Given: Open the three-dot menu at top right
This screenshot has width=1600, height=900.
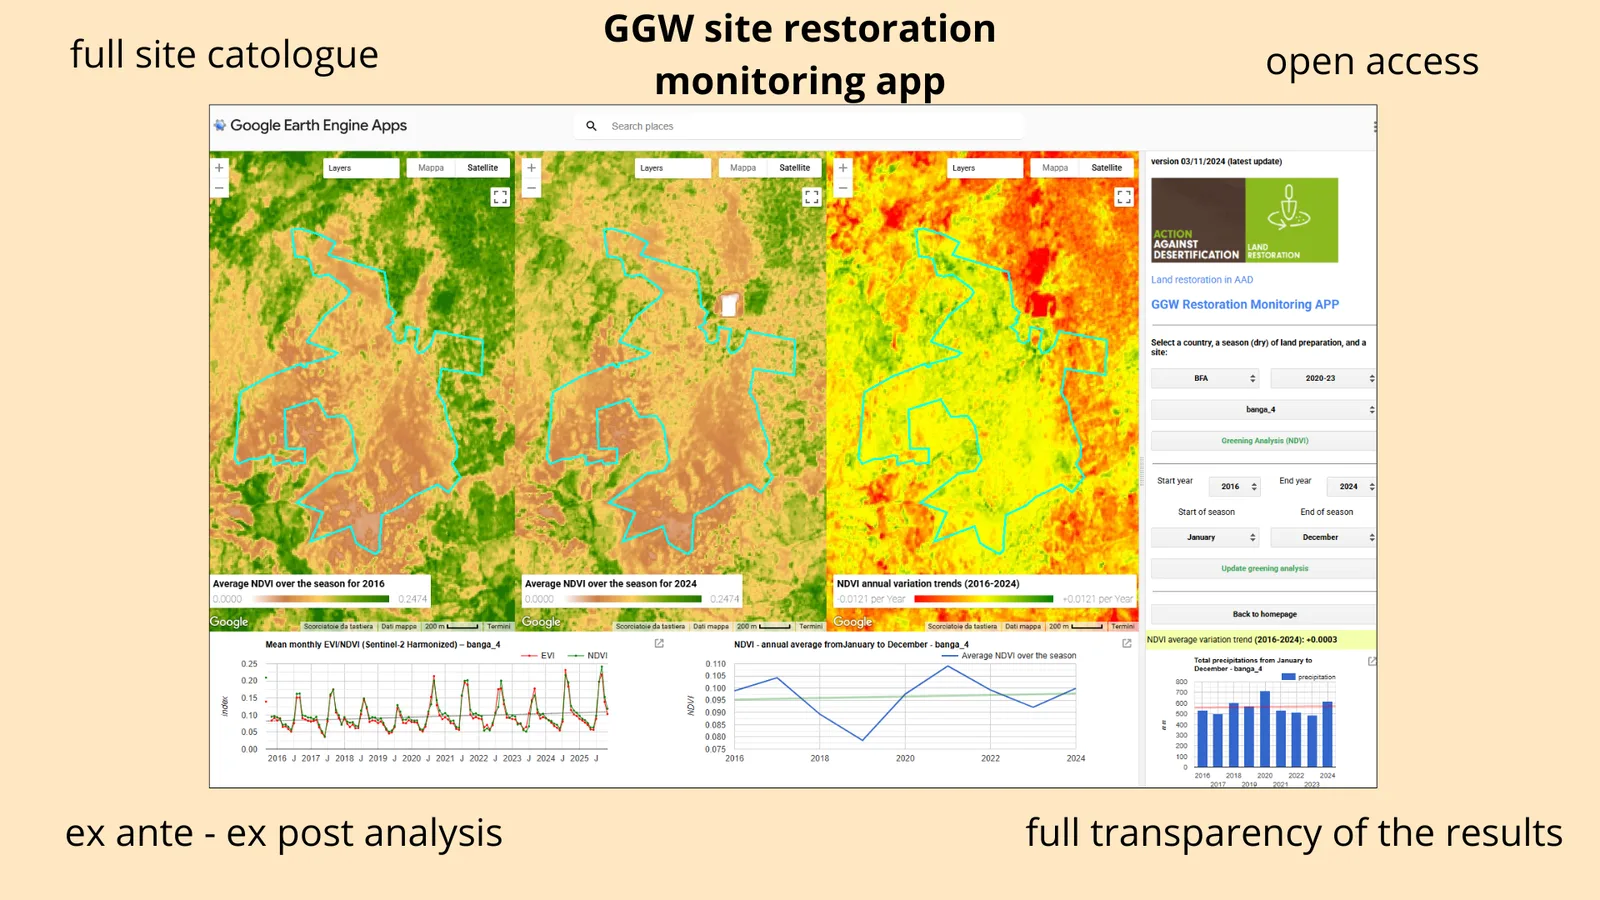Looking at the screenshot, I should [x=1374, y=126].
